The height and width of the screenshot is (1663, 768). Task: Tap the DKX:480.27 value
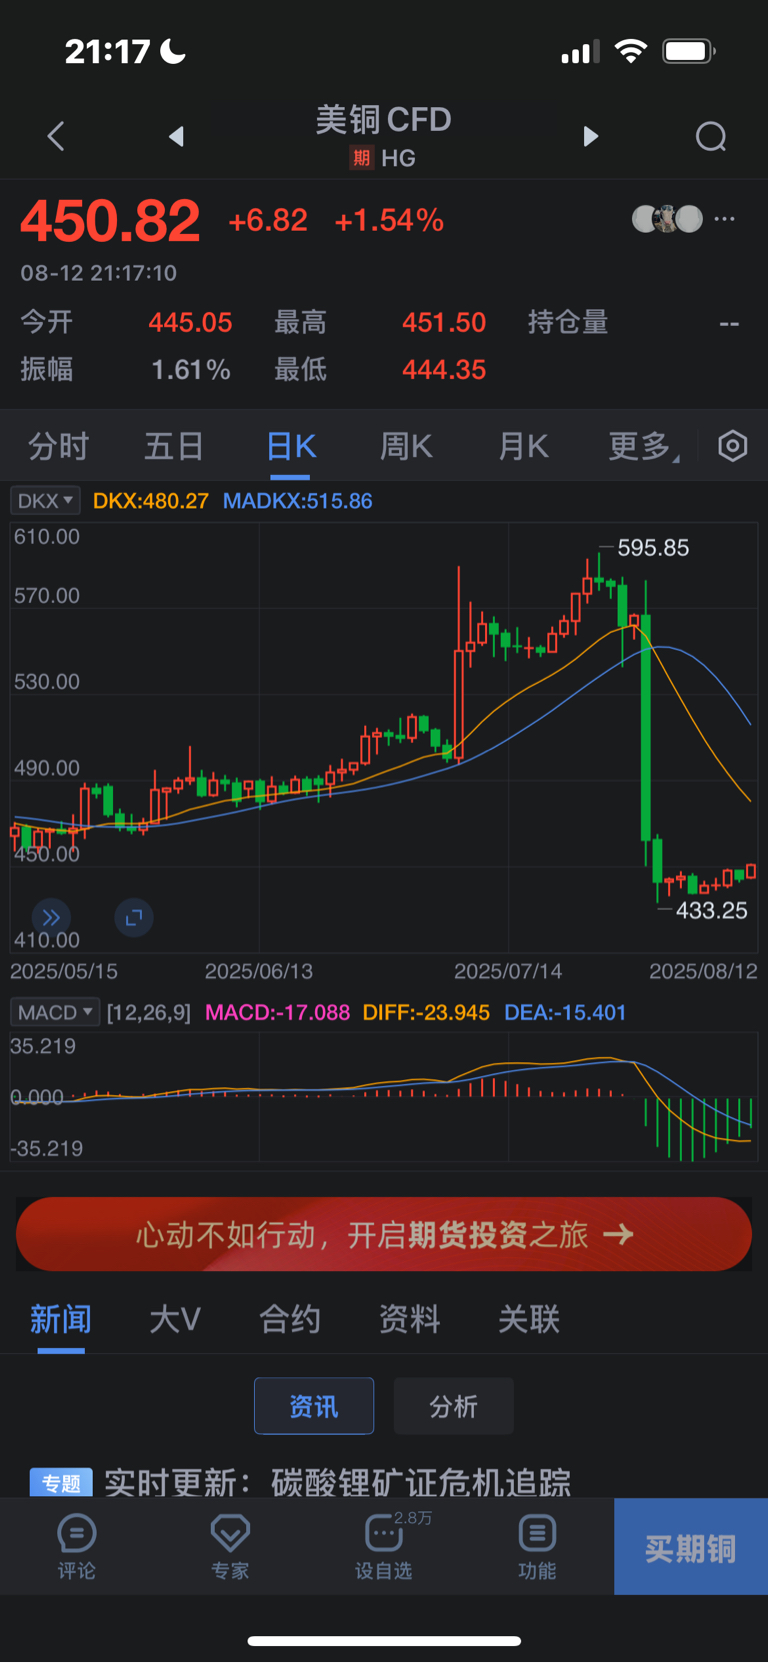[150, 500]
